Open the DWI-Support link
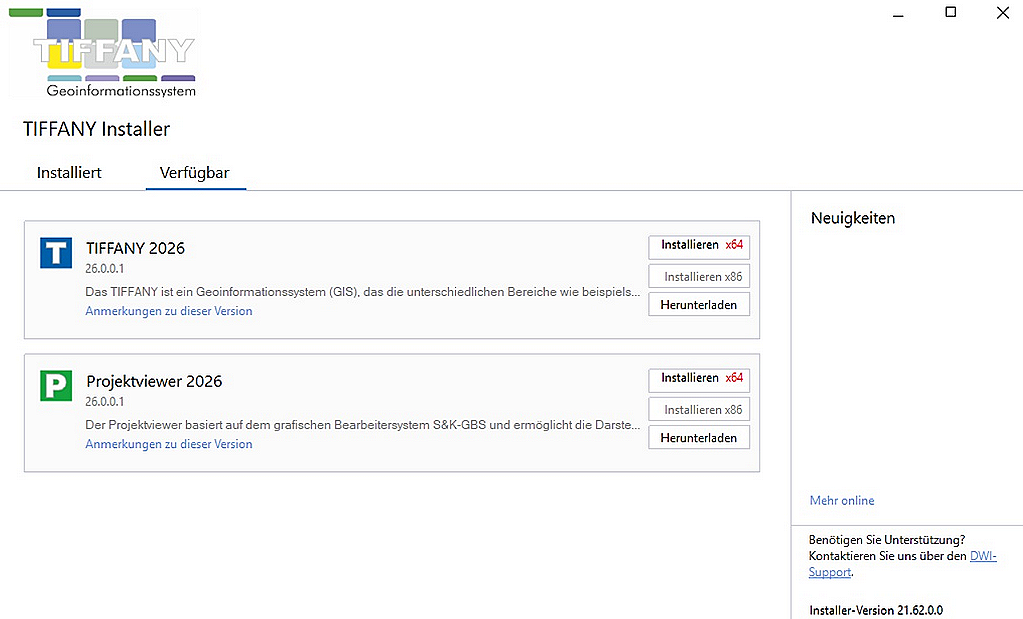The image size is (1023, 619). pyautogui.click(x=982, y=556)
